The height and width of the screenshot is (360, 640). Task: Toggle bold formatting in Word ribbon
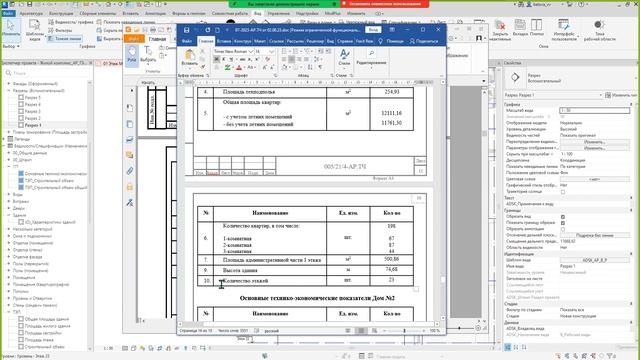coord(217,60)
